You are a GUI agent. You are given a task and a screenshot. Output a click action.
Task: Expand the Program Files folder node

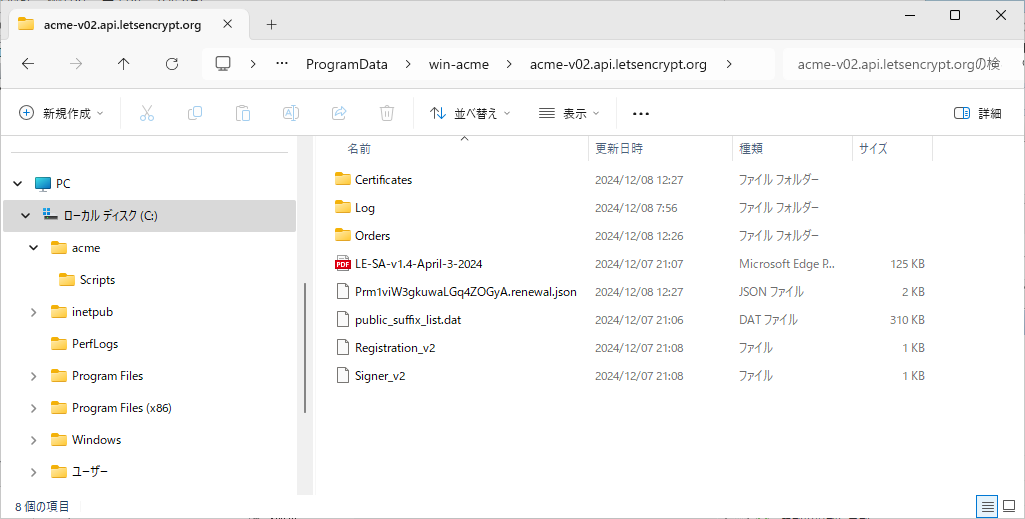tap(34, 376)
